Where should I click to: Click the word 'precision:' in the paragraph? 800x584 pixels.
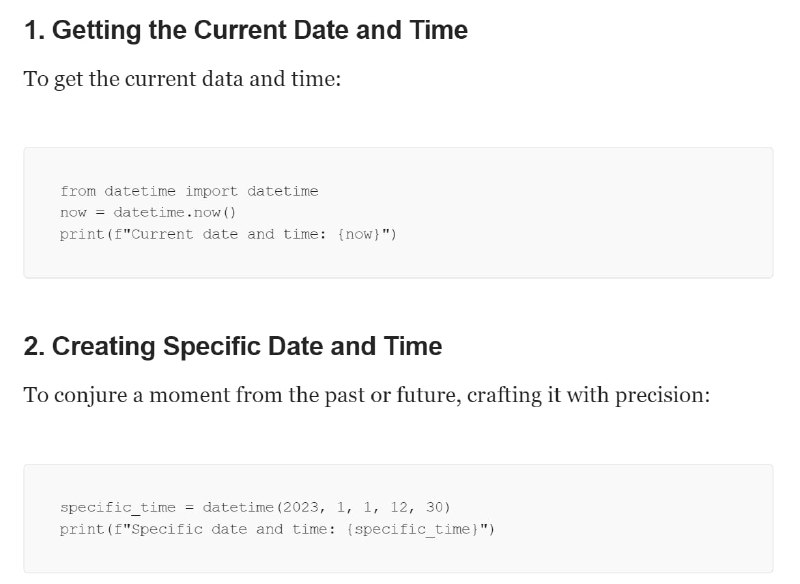click(x=663, y=396)
